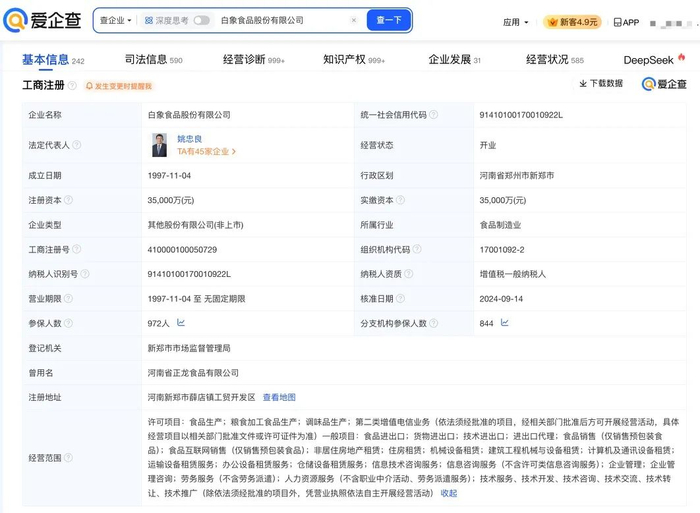Click help icon beside 法定代表人

pos(76,145)
